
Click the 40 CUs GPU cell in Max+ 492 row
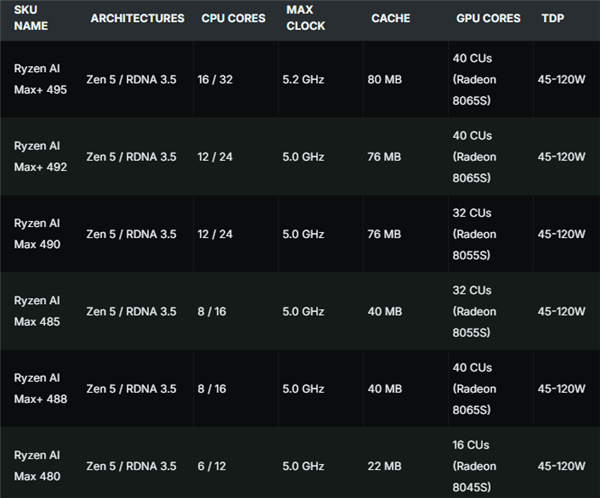click(474, 157)
